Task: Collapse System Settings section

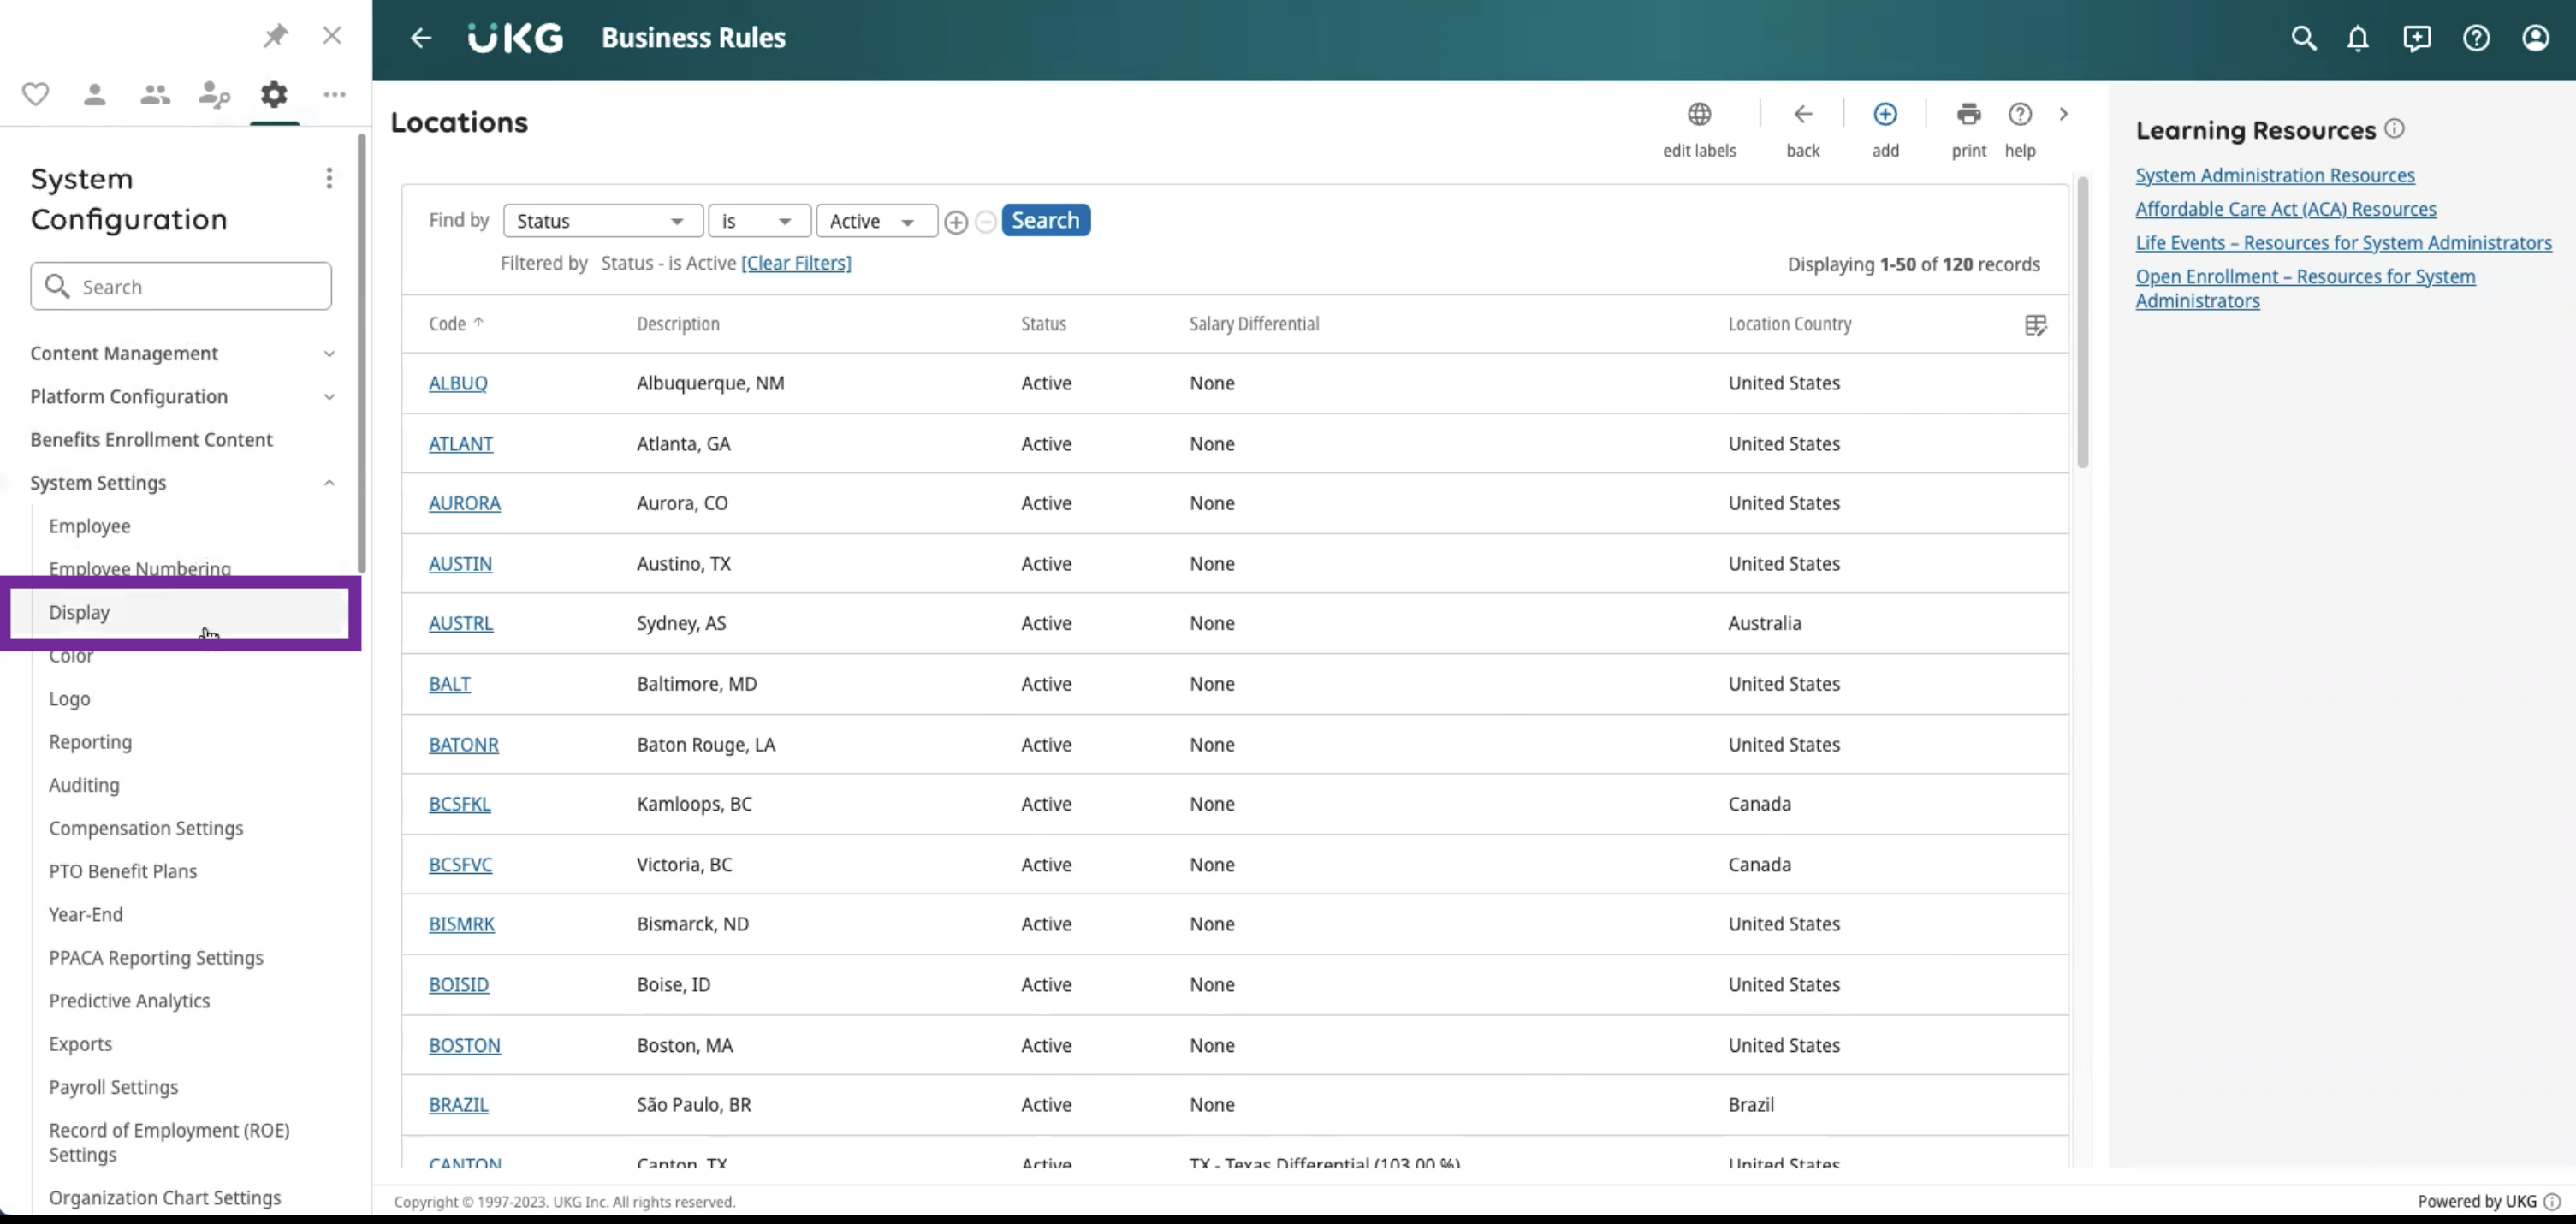Action: 182,482
